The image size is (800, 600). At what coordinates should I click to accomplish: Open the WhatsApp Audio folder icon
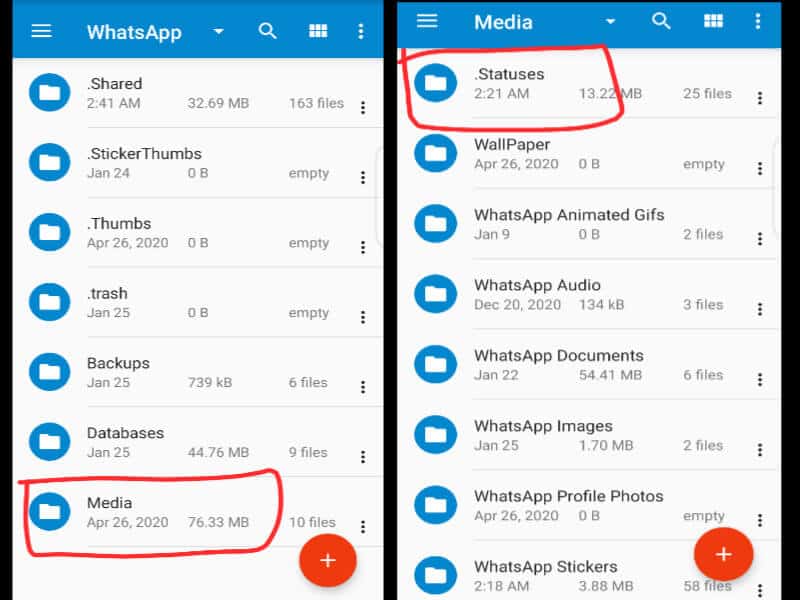[436, 294]
